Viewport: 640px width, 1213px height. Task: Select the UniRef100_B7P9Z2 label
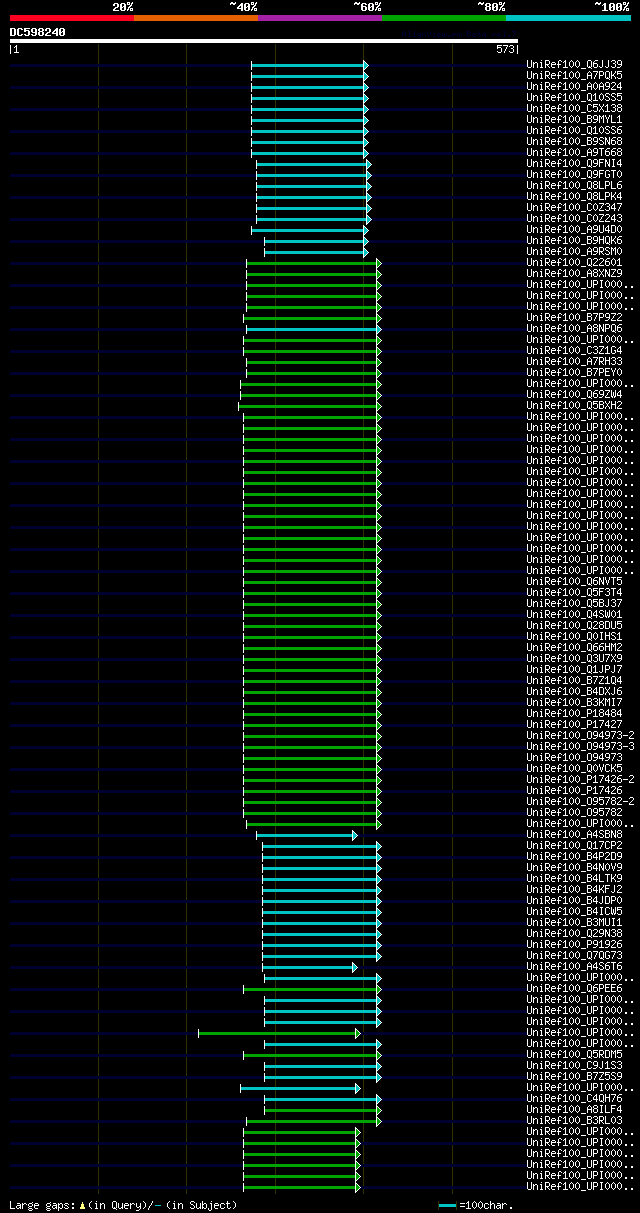point(574,317)
